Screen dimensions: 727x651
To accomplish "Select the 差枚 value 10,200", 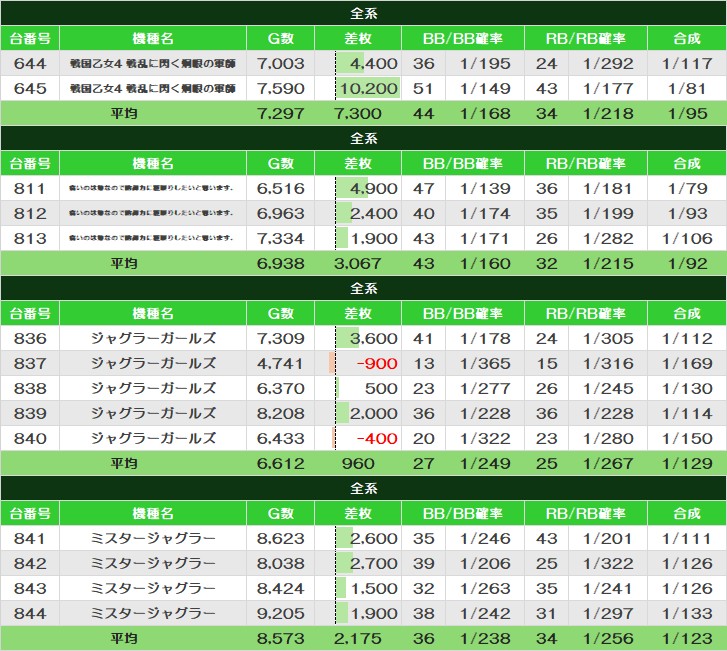I will pos(369,89).
